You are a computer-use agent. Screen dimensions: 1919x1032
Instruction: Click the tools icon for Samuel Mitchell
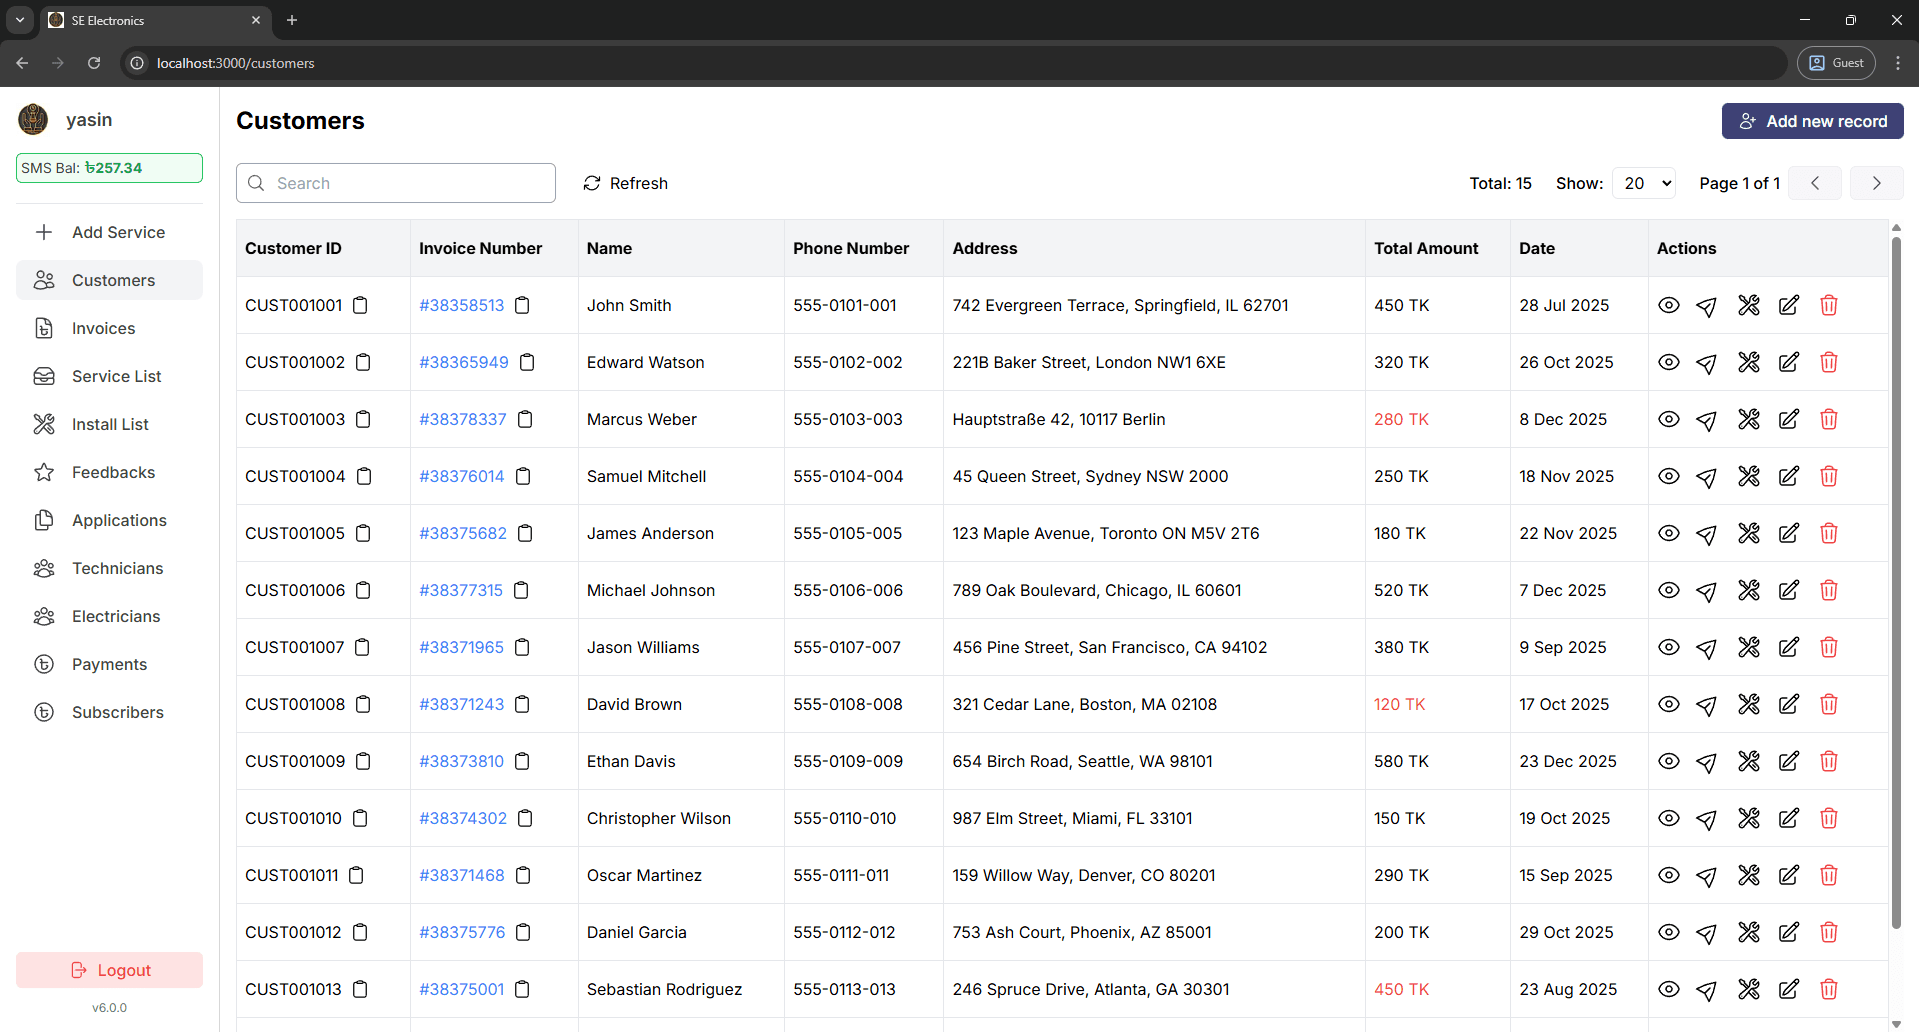click(1748, 476)
